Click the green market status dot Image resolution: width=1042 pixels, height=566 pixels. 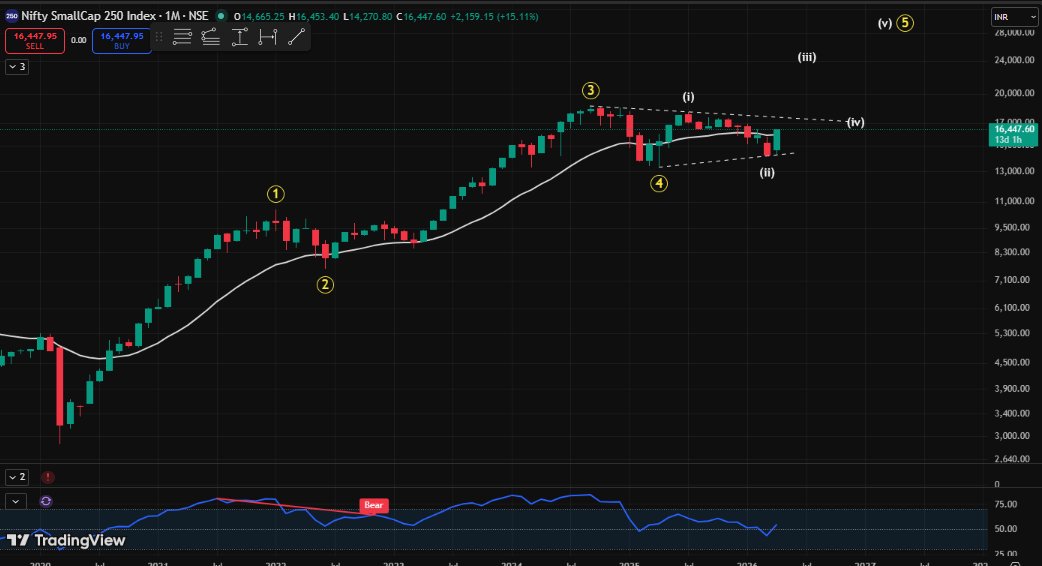[221, 16]
